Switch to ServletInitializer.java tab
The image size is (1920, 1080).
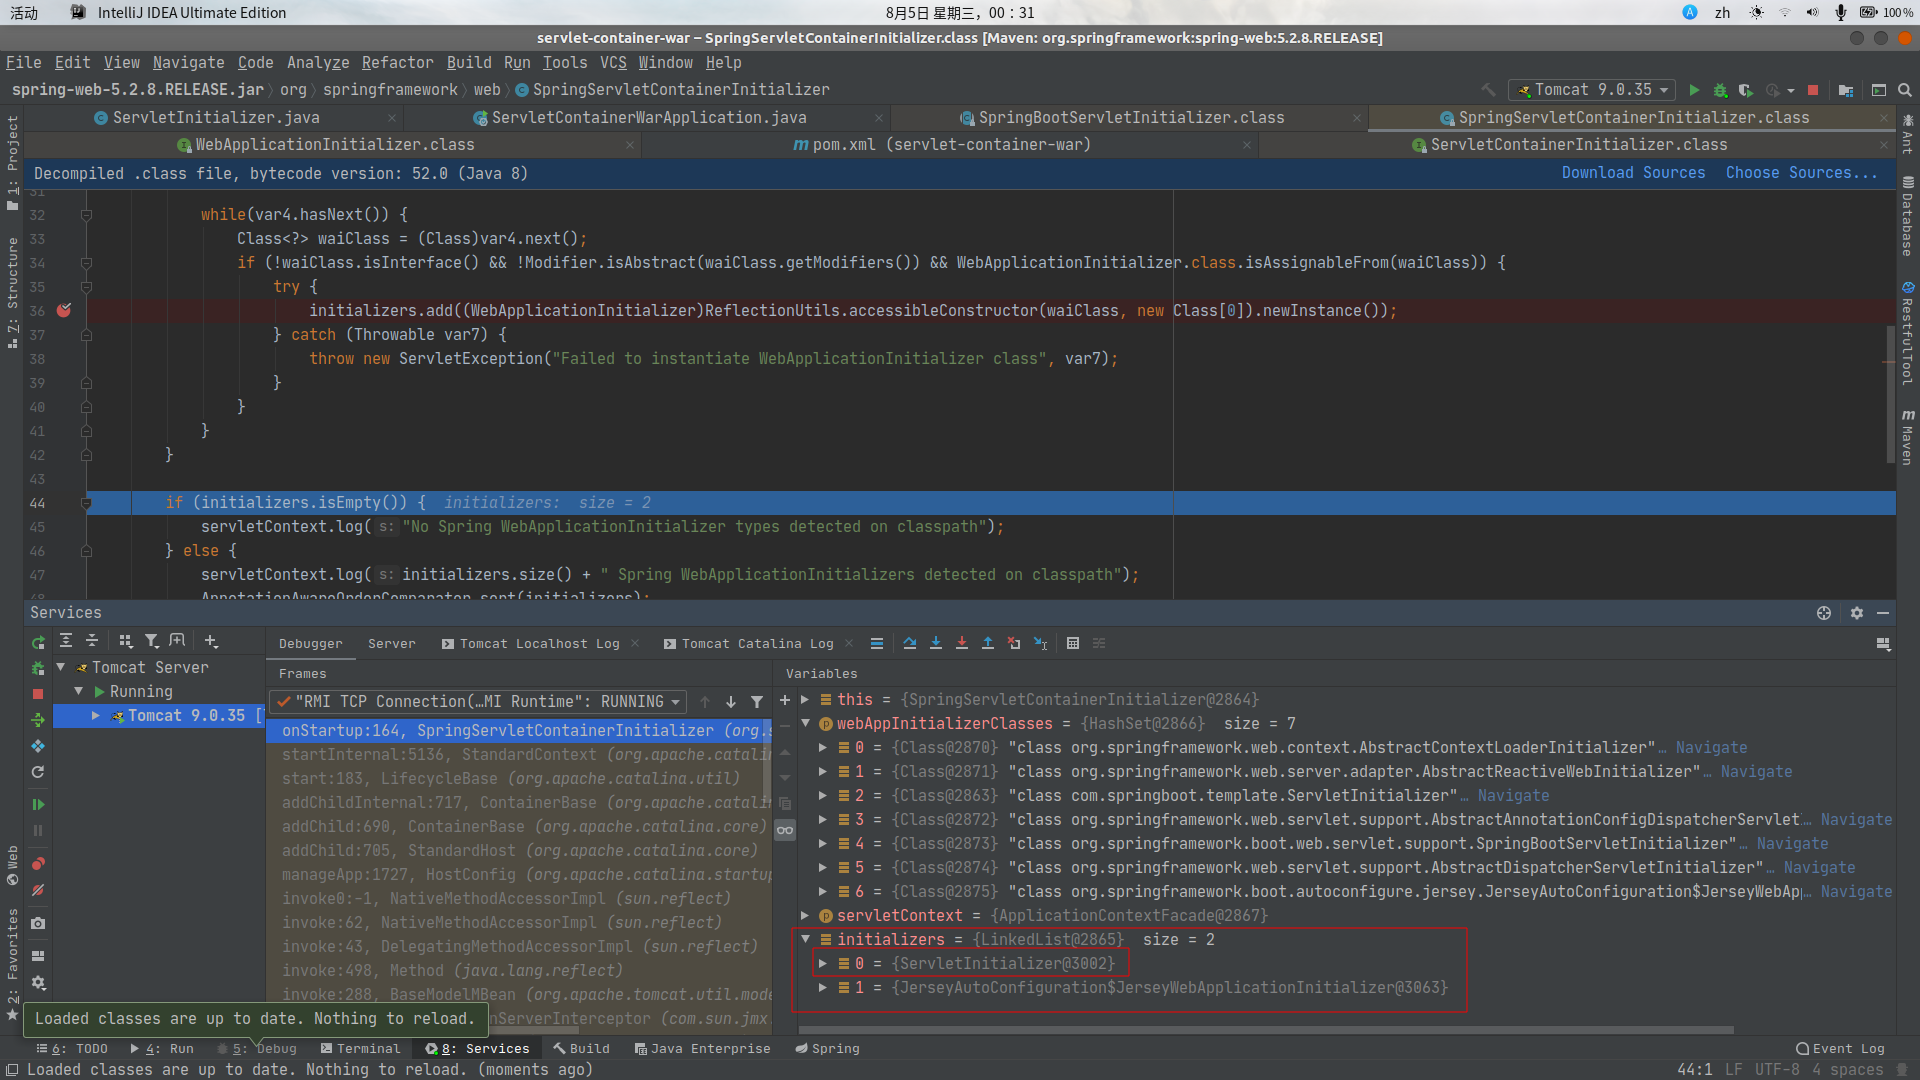216,118
